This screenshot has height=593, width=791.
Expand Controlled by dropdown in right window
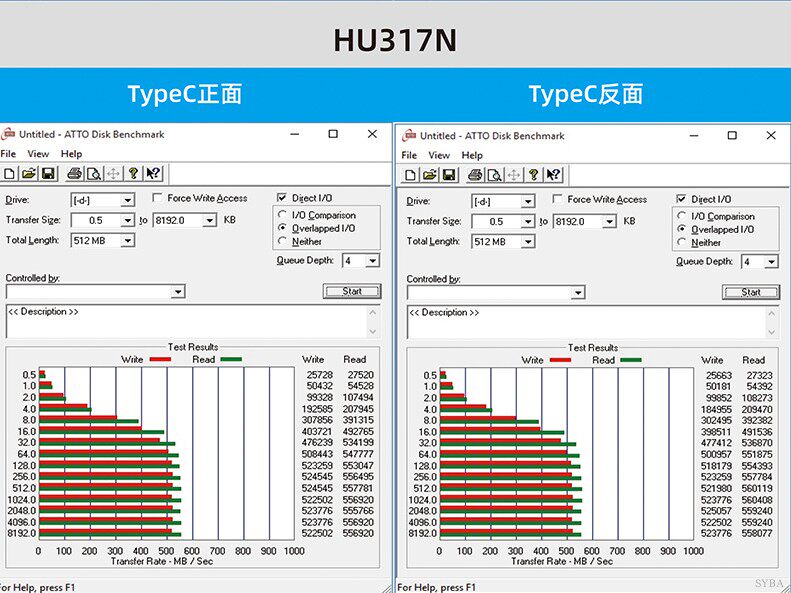(578, 292)
